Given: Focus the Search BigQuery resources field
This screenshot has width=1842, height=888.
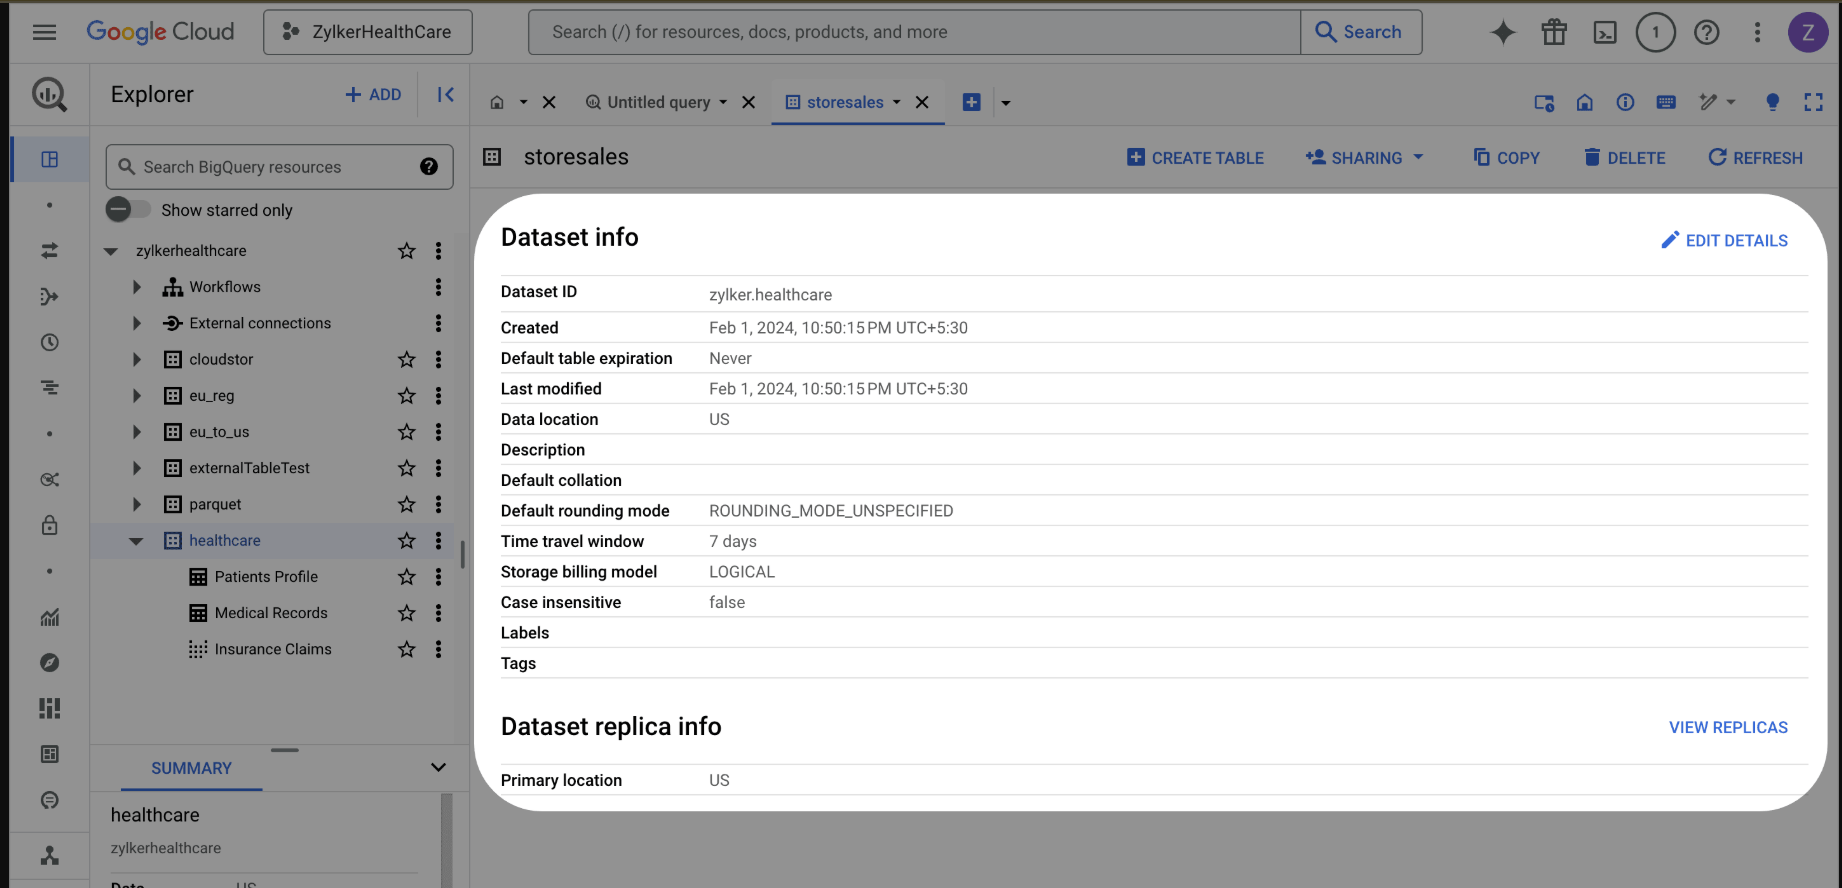Looking at the screenshot, I should [270, 167].
